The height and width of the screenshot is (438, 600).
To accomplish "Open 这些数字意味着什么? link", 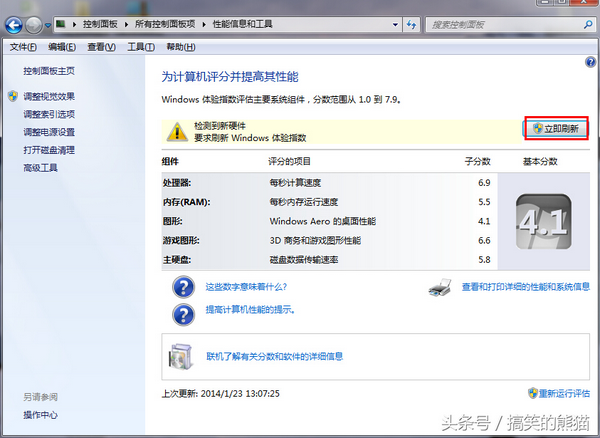I will click(x=246, y=287).
